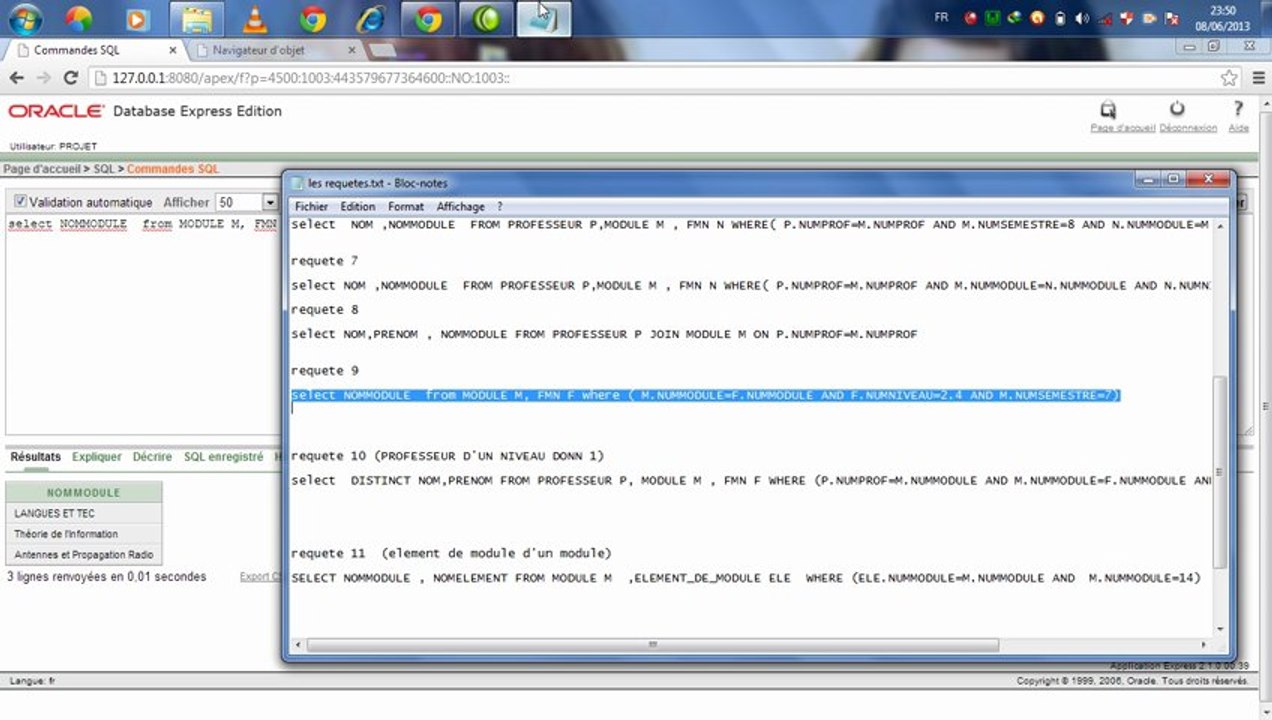
Task: Click Chrome's forward arrow
Action: pos(44,78)
